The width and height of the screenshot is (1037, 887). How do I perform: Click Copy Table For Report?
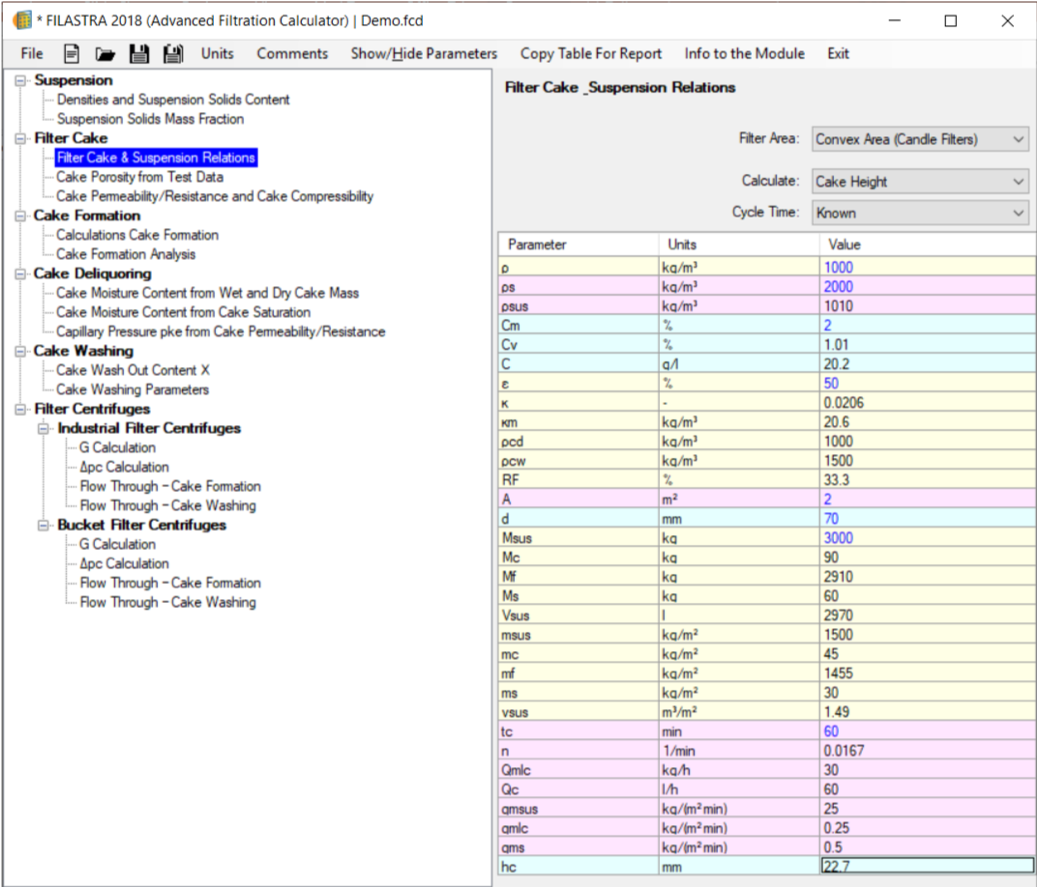coord(591,54)
